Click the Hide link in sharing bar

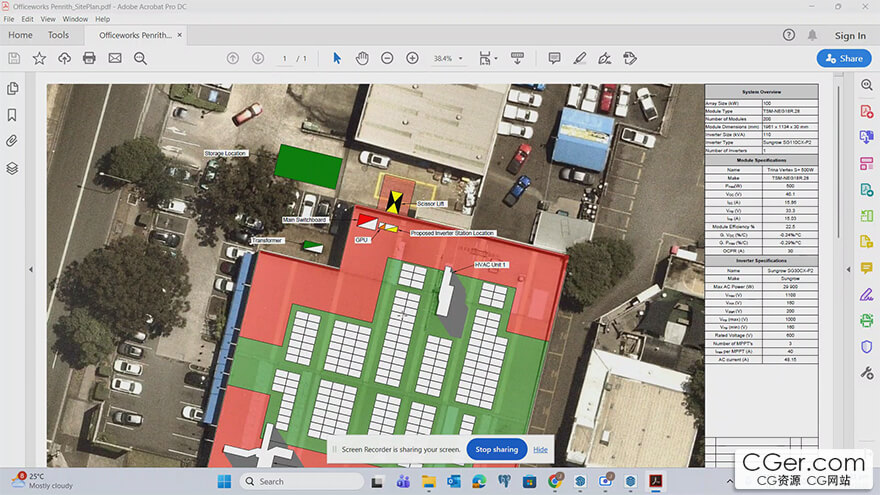(540, 449)
